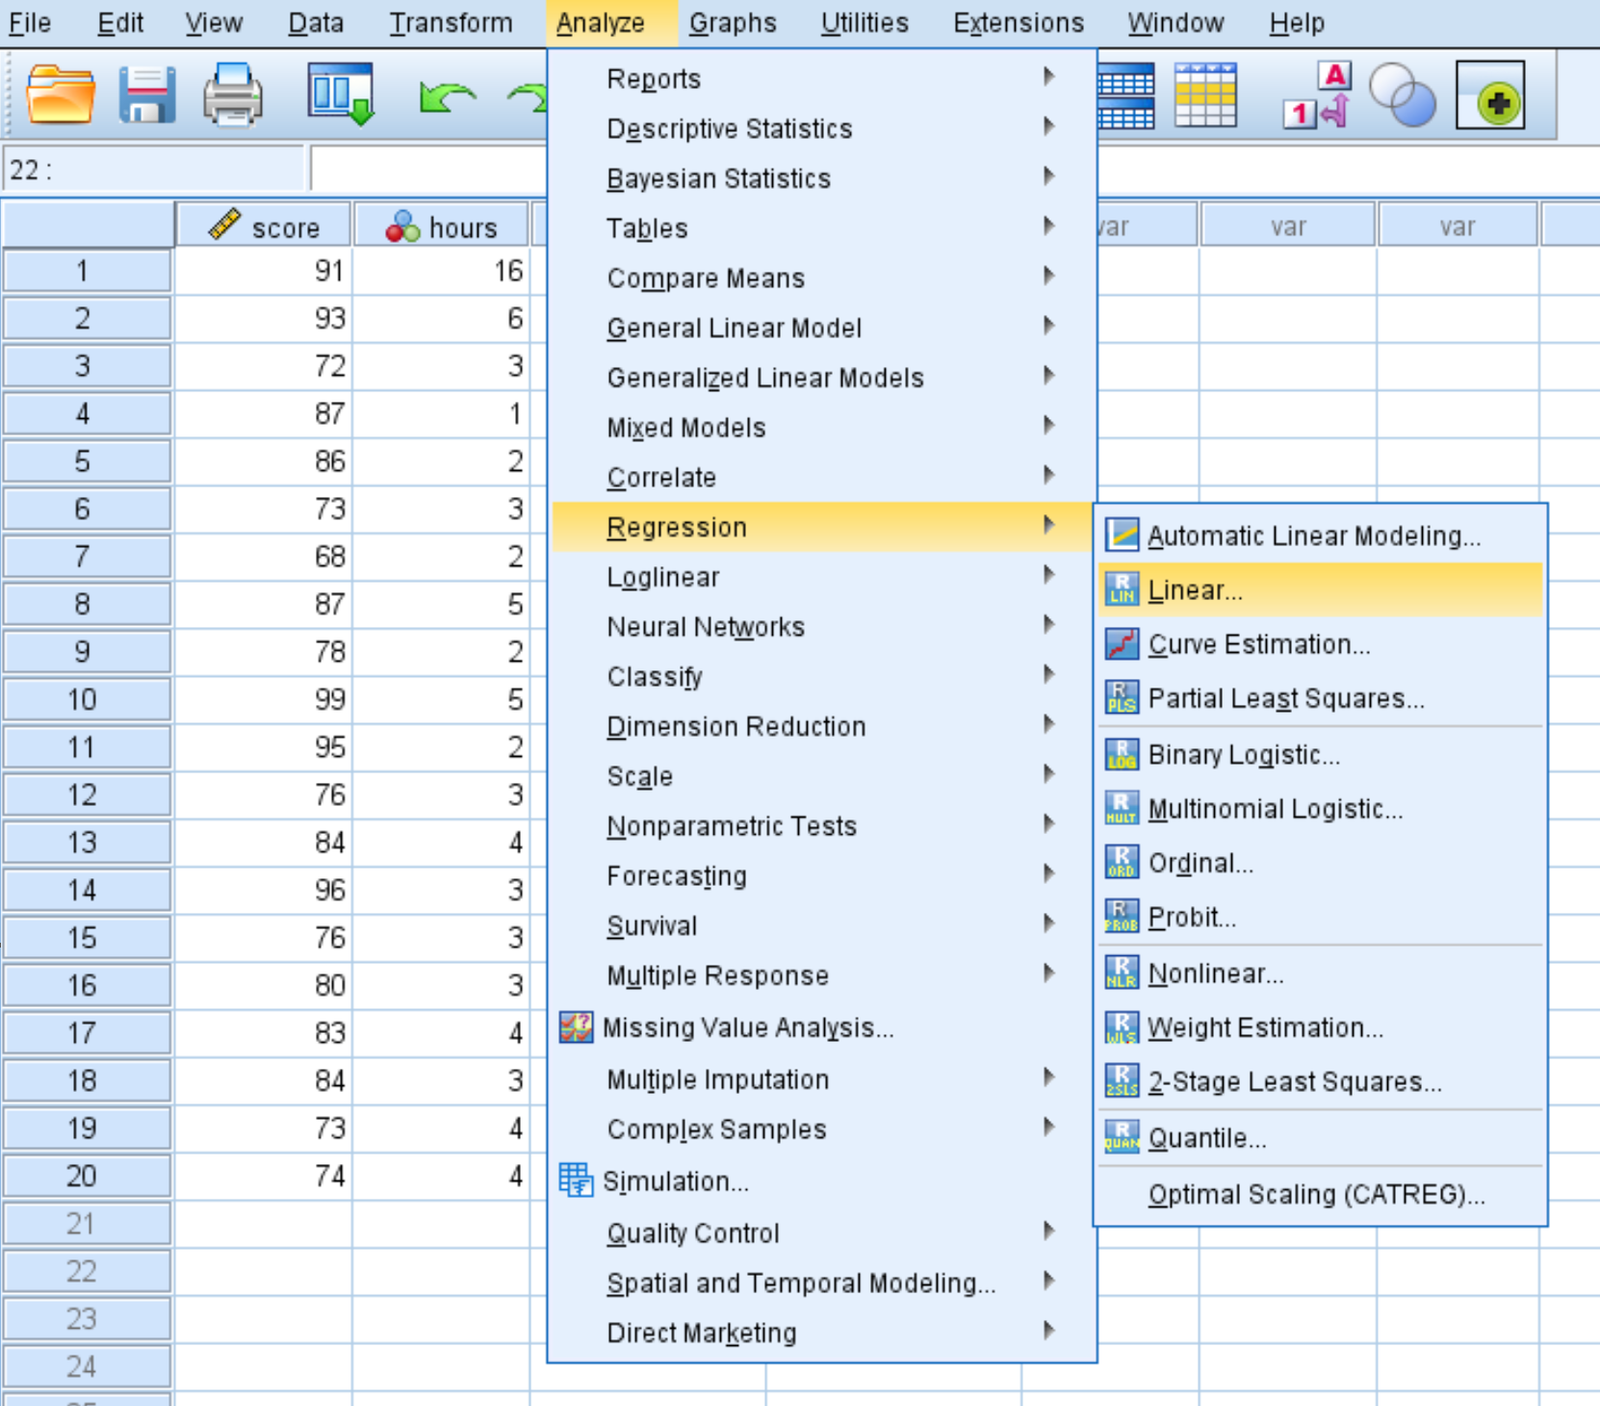Click score cell with value 68

[263, 556]
